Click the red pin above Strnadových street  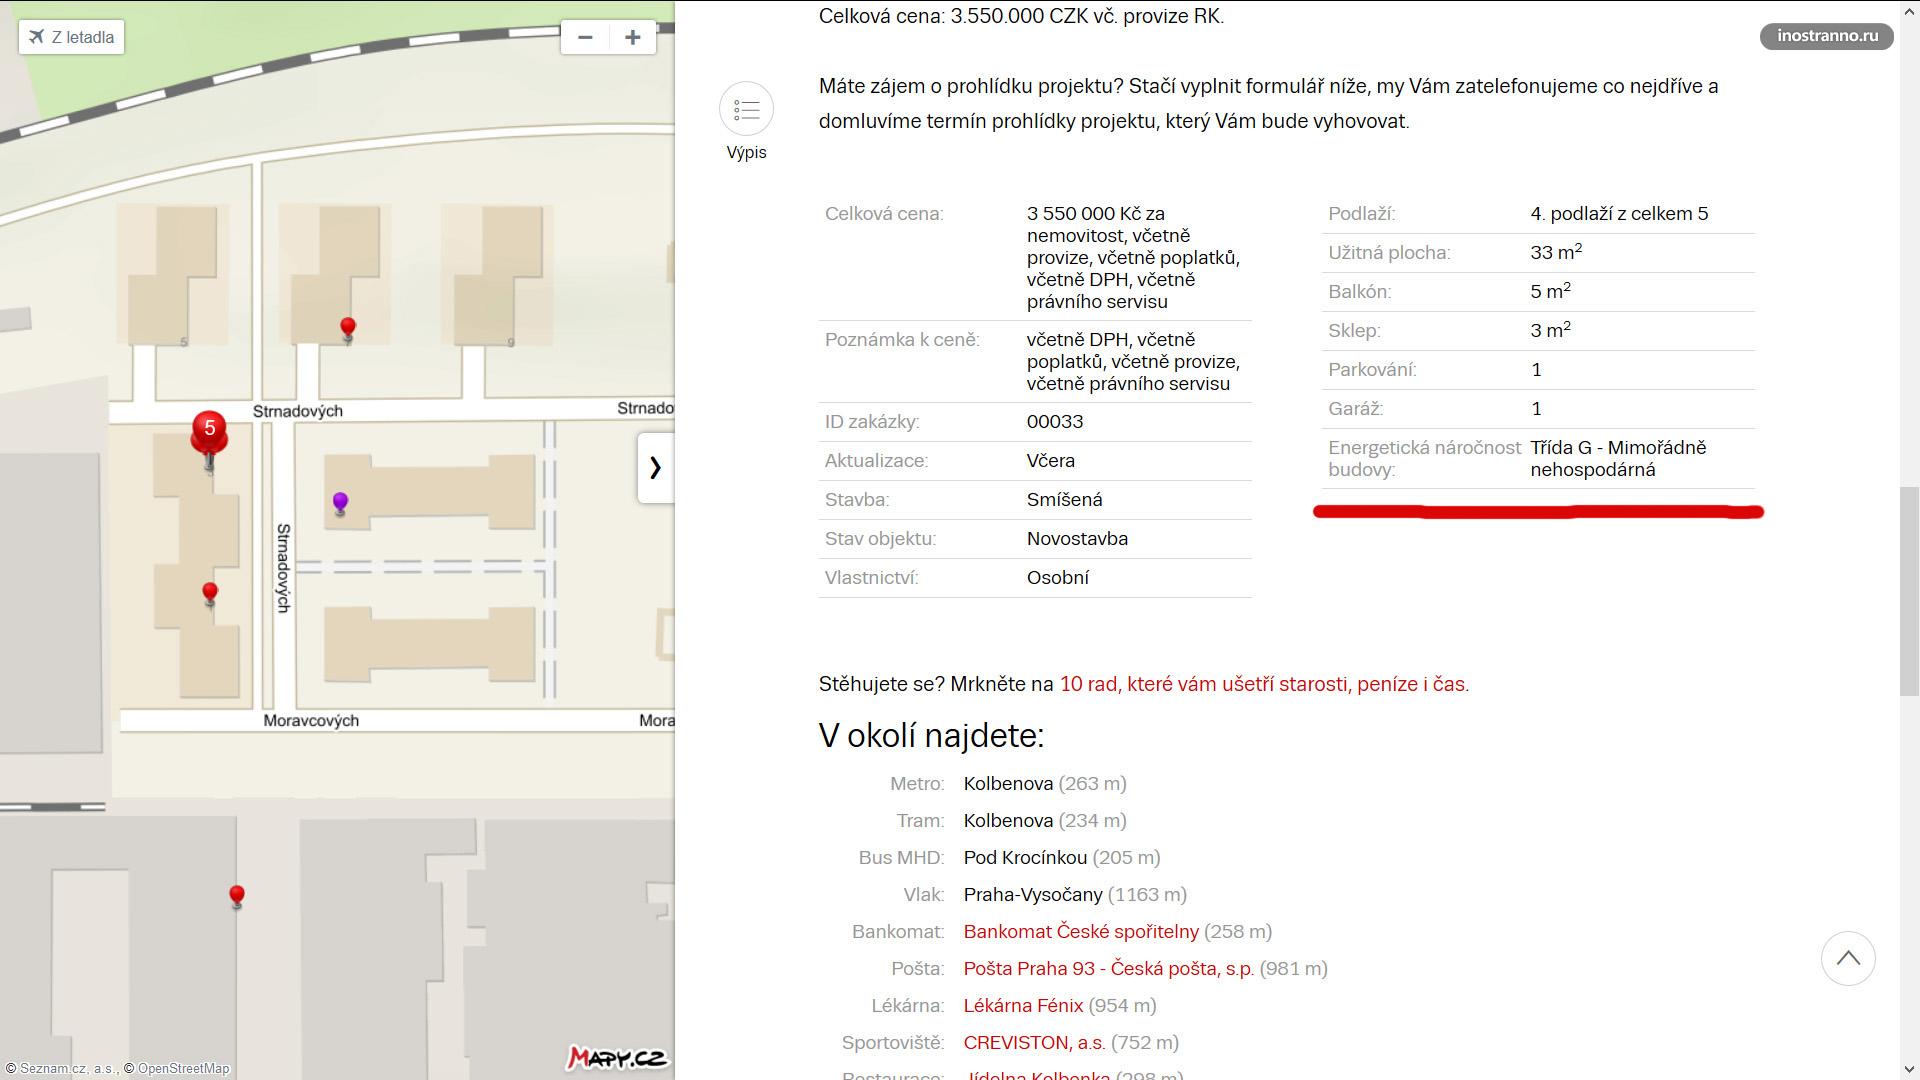tap(348, 327)
